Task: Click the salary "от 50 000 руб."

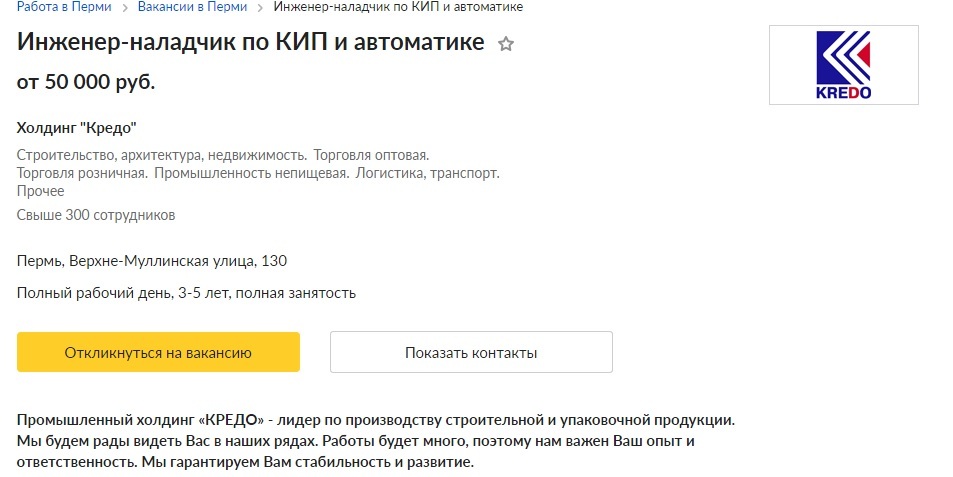Action: pos(86,82)
